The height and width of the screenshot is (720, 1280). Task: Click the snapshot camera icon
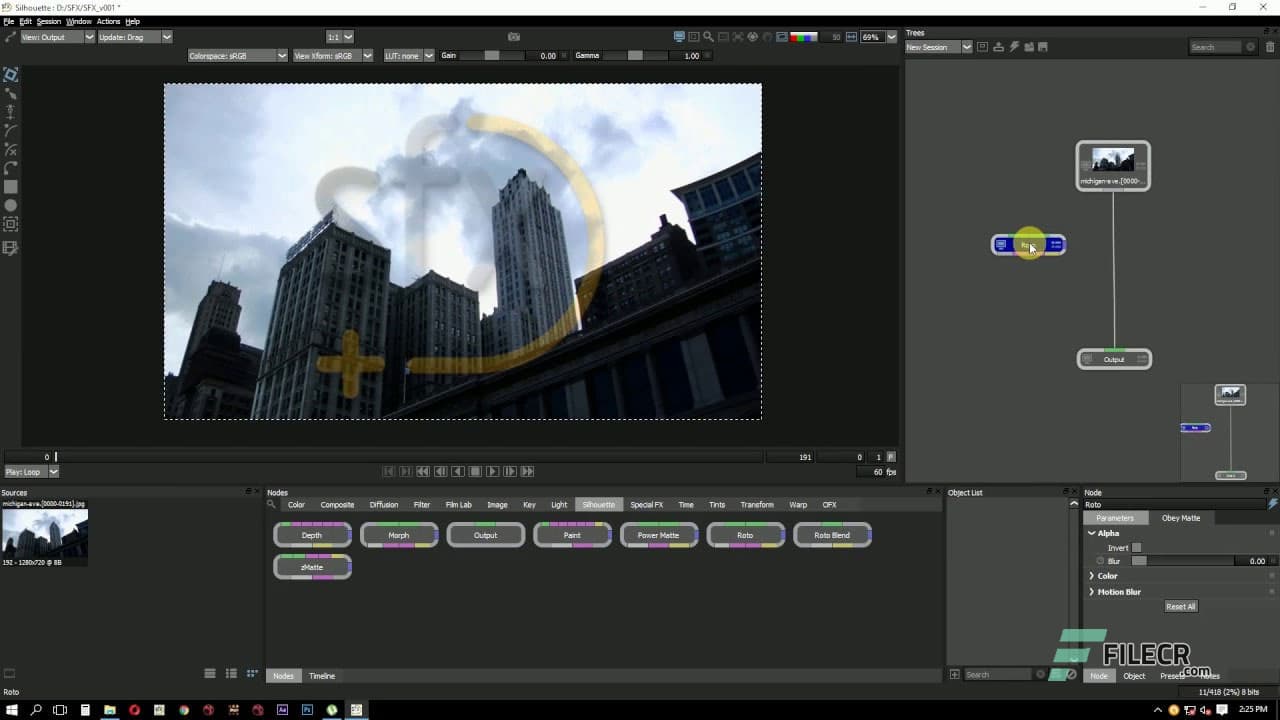pos(514,37)
